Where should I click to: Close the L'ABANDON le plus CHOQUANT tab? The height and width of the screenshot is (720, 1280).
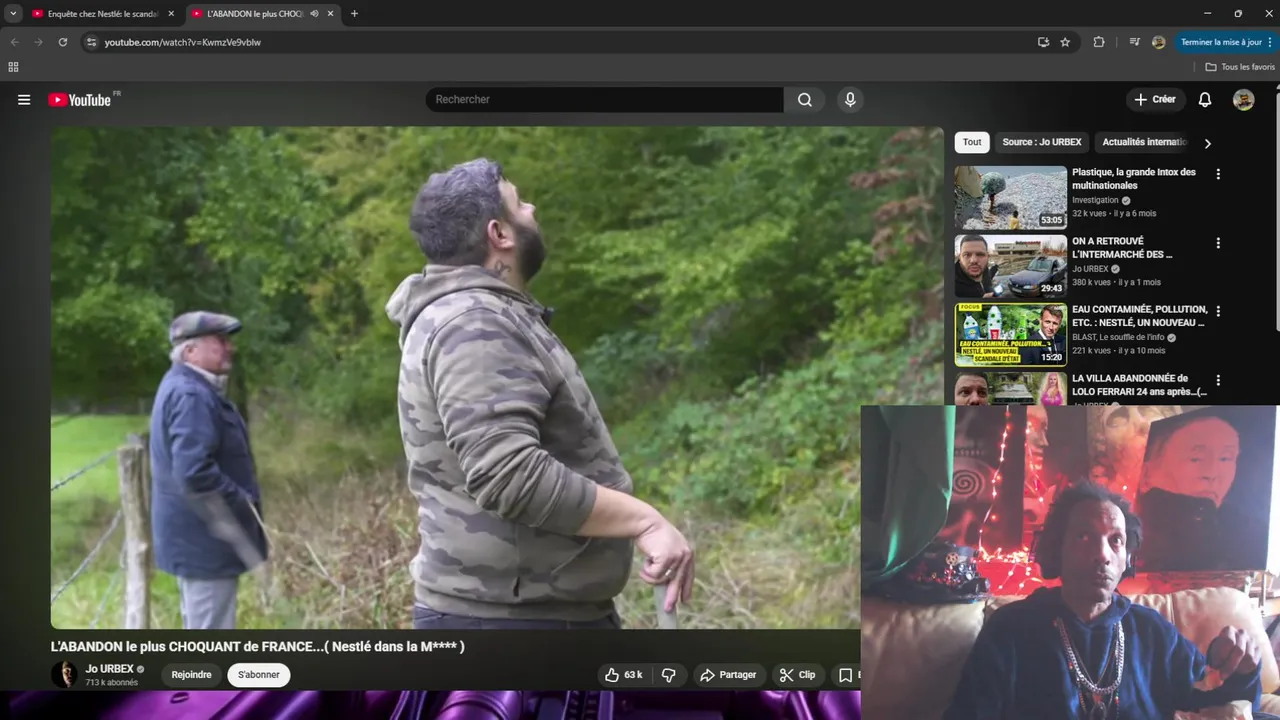[330, 14]
